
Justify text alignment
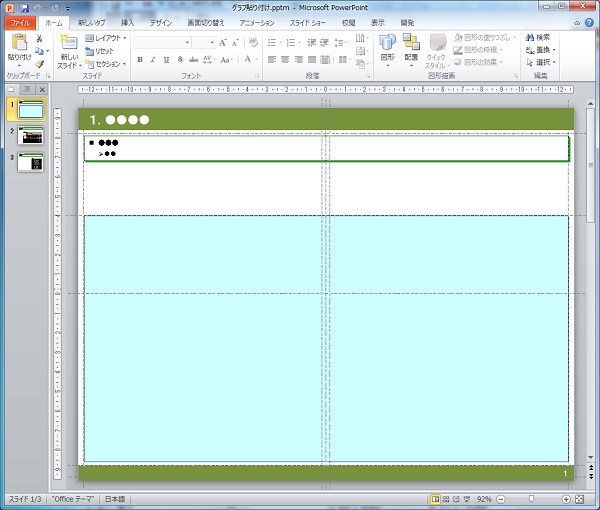click(312, 60)
